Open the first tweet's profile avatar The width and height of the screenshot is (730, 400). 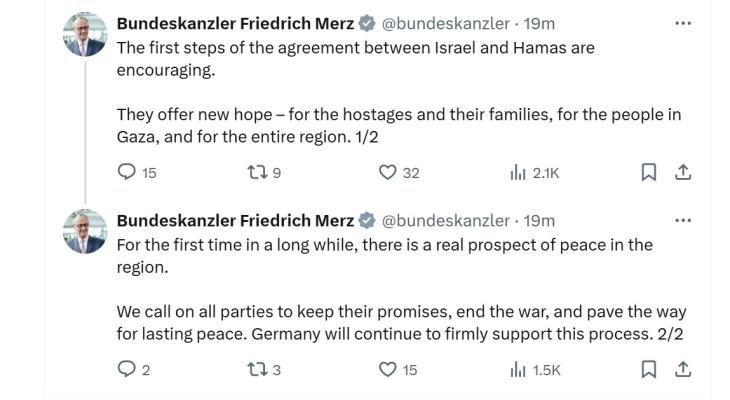(84, 35)
